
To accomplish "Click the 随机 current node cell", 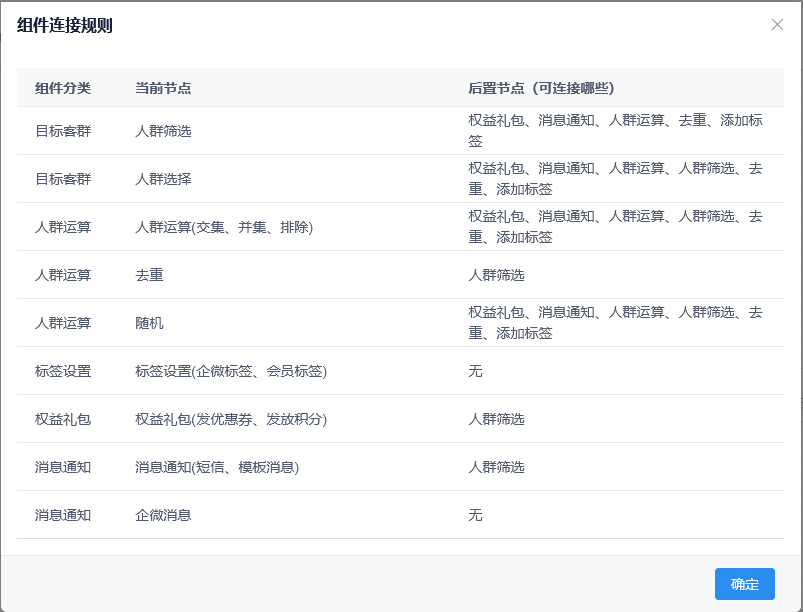I will point(149,323).
